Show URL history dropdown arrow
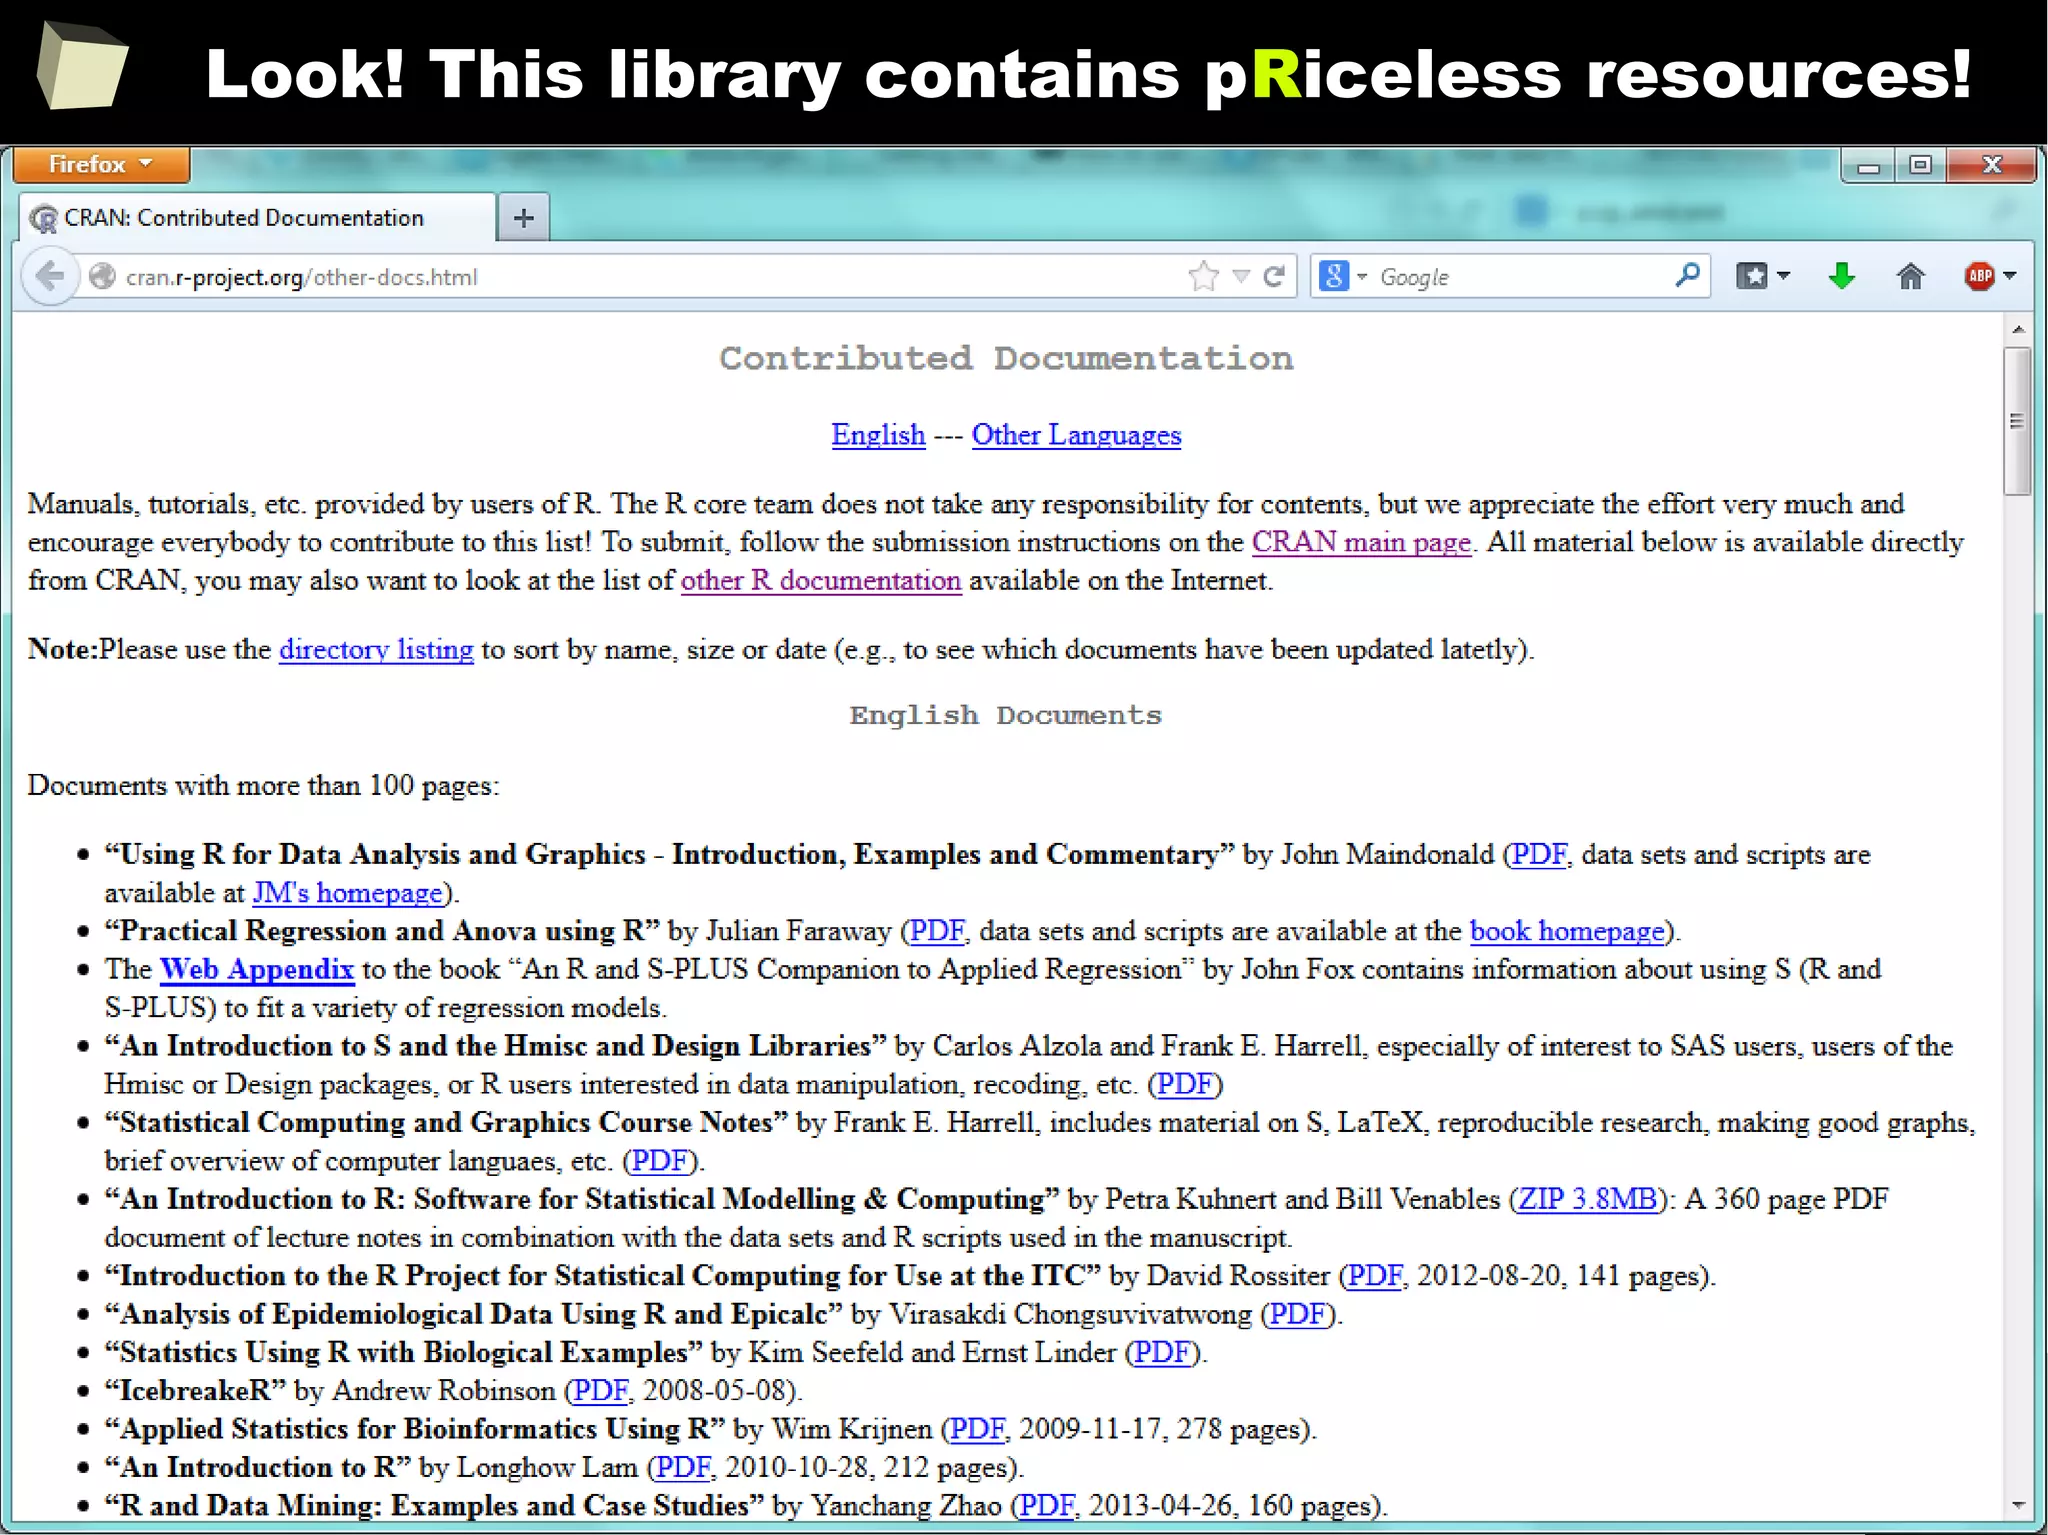The image size is (2048, 1535). pos(1241,276)
